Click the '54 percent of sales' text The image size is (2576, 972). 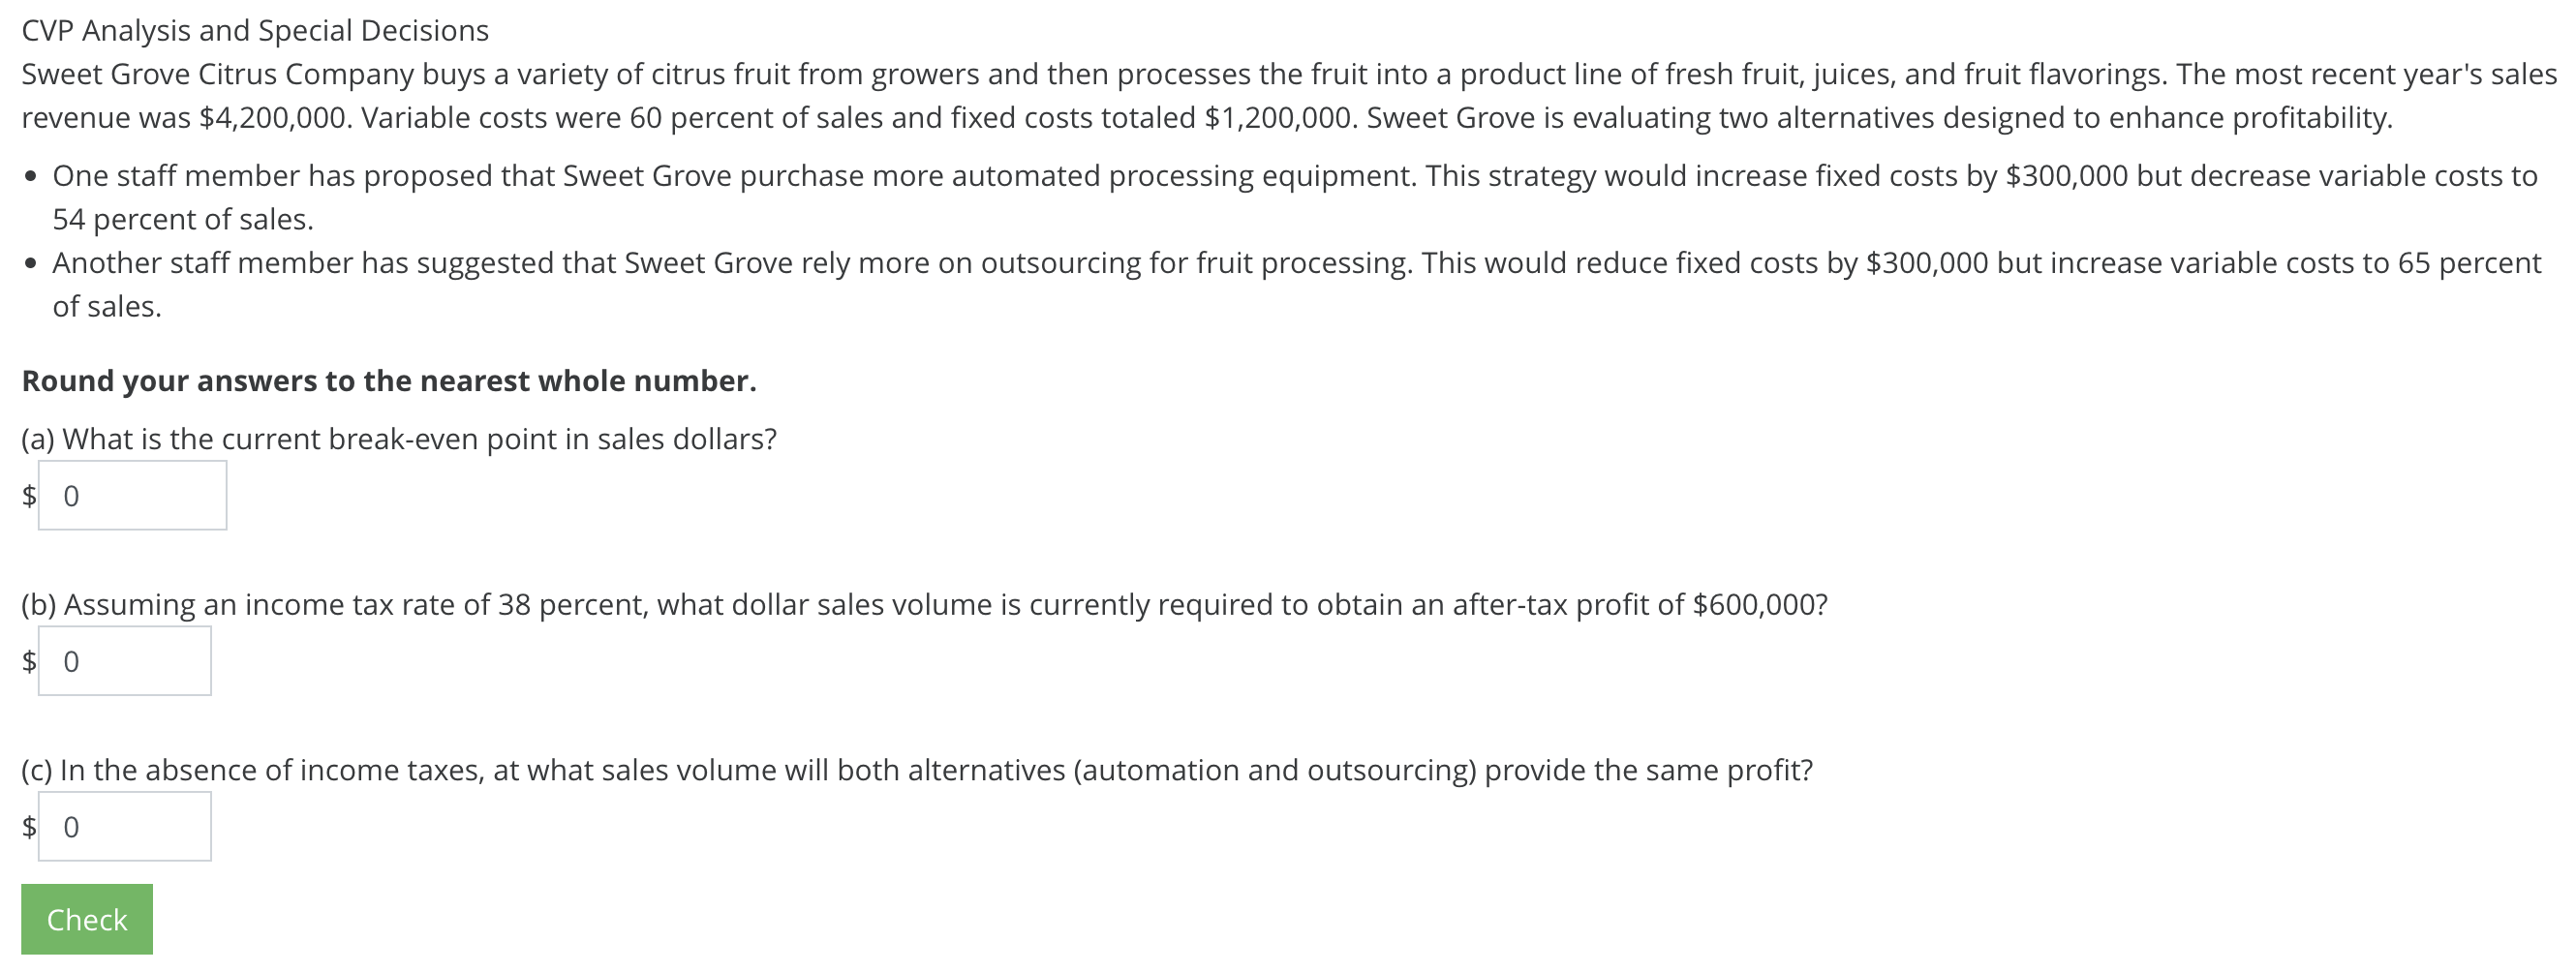[x=183, y=219]
